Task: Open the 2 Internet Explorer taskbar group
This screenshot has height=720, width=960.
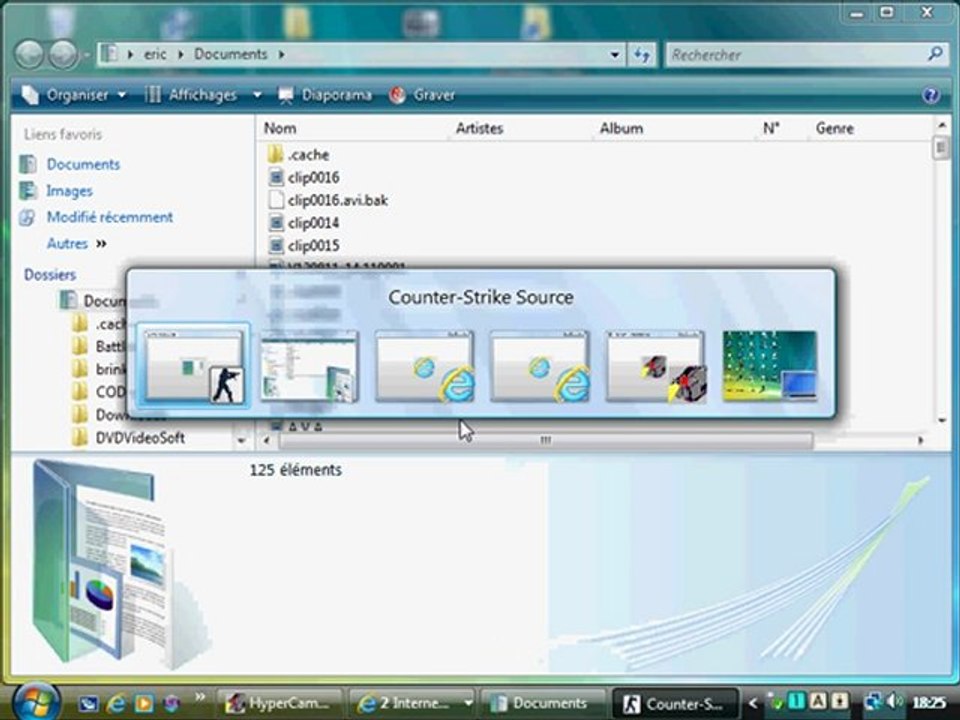Action: point(413,703)
